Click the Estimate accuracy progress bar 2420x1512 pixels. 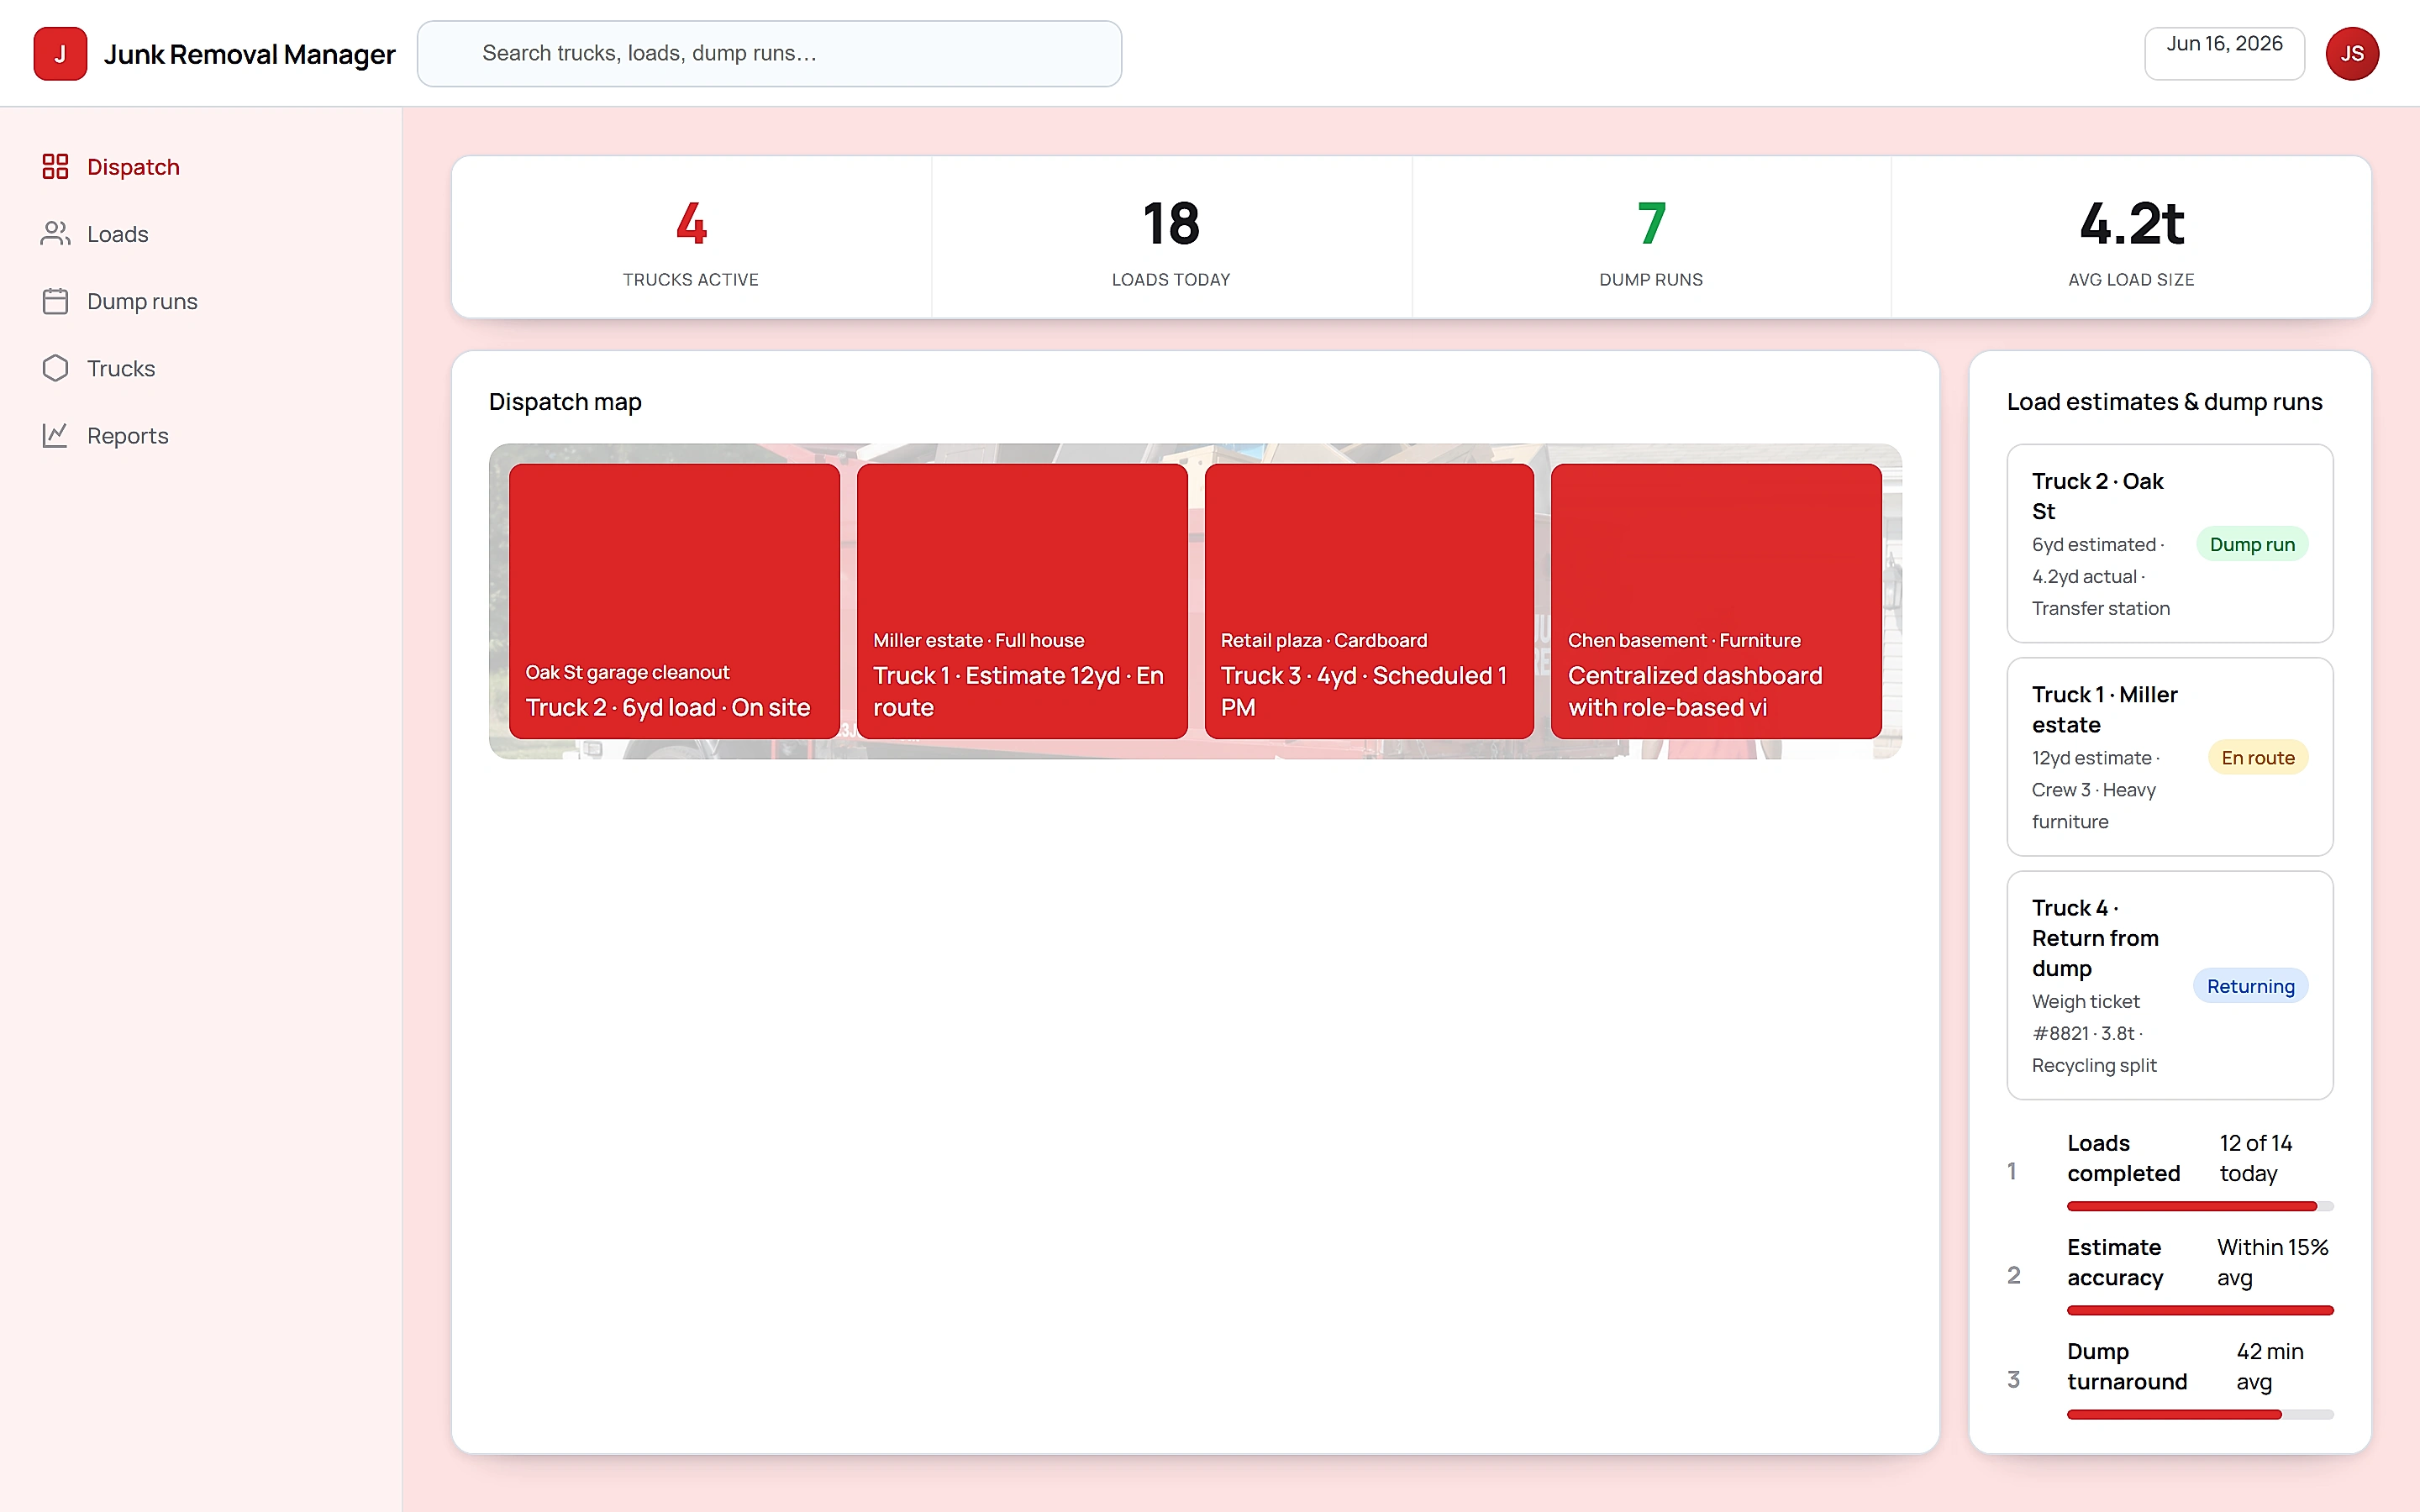coord(2200,1310)
